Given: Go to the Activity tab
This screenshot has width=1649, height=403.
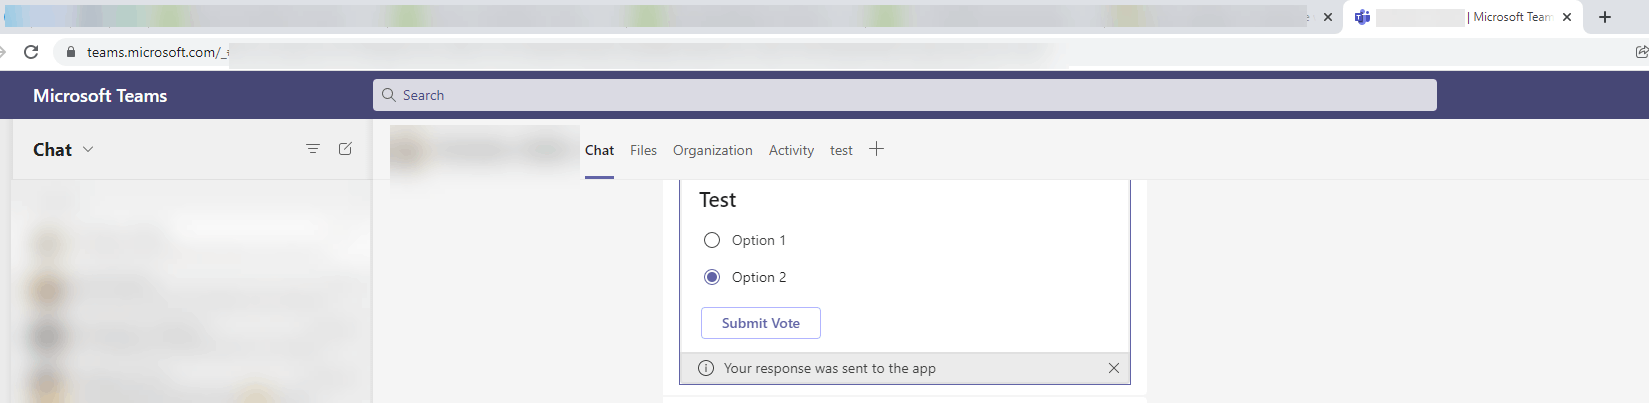Looking at the screenshot, I should point(791,150).
